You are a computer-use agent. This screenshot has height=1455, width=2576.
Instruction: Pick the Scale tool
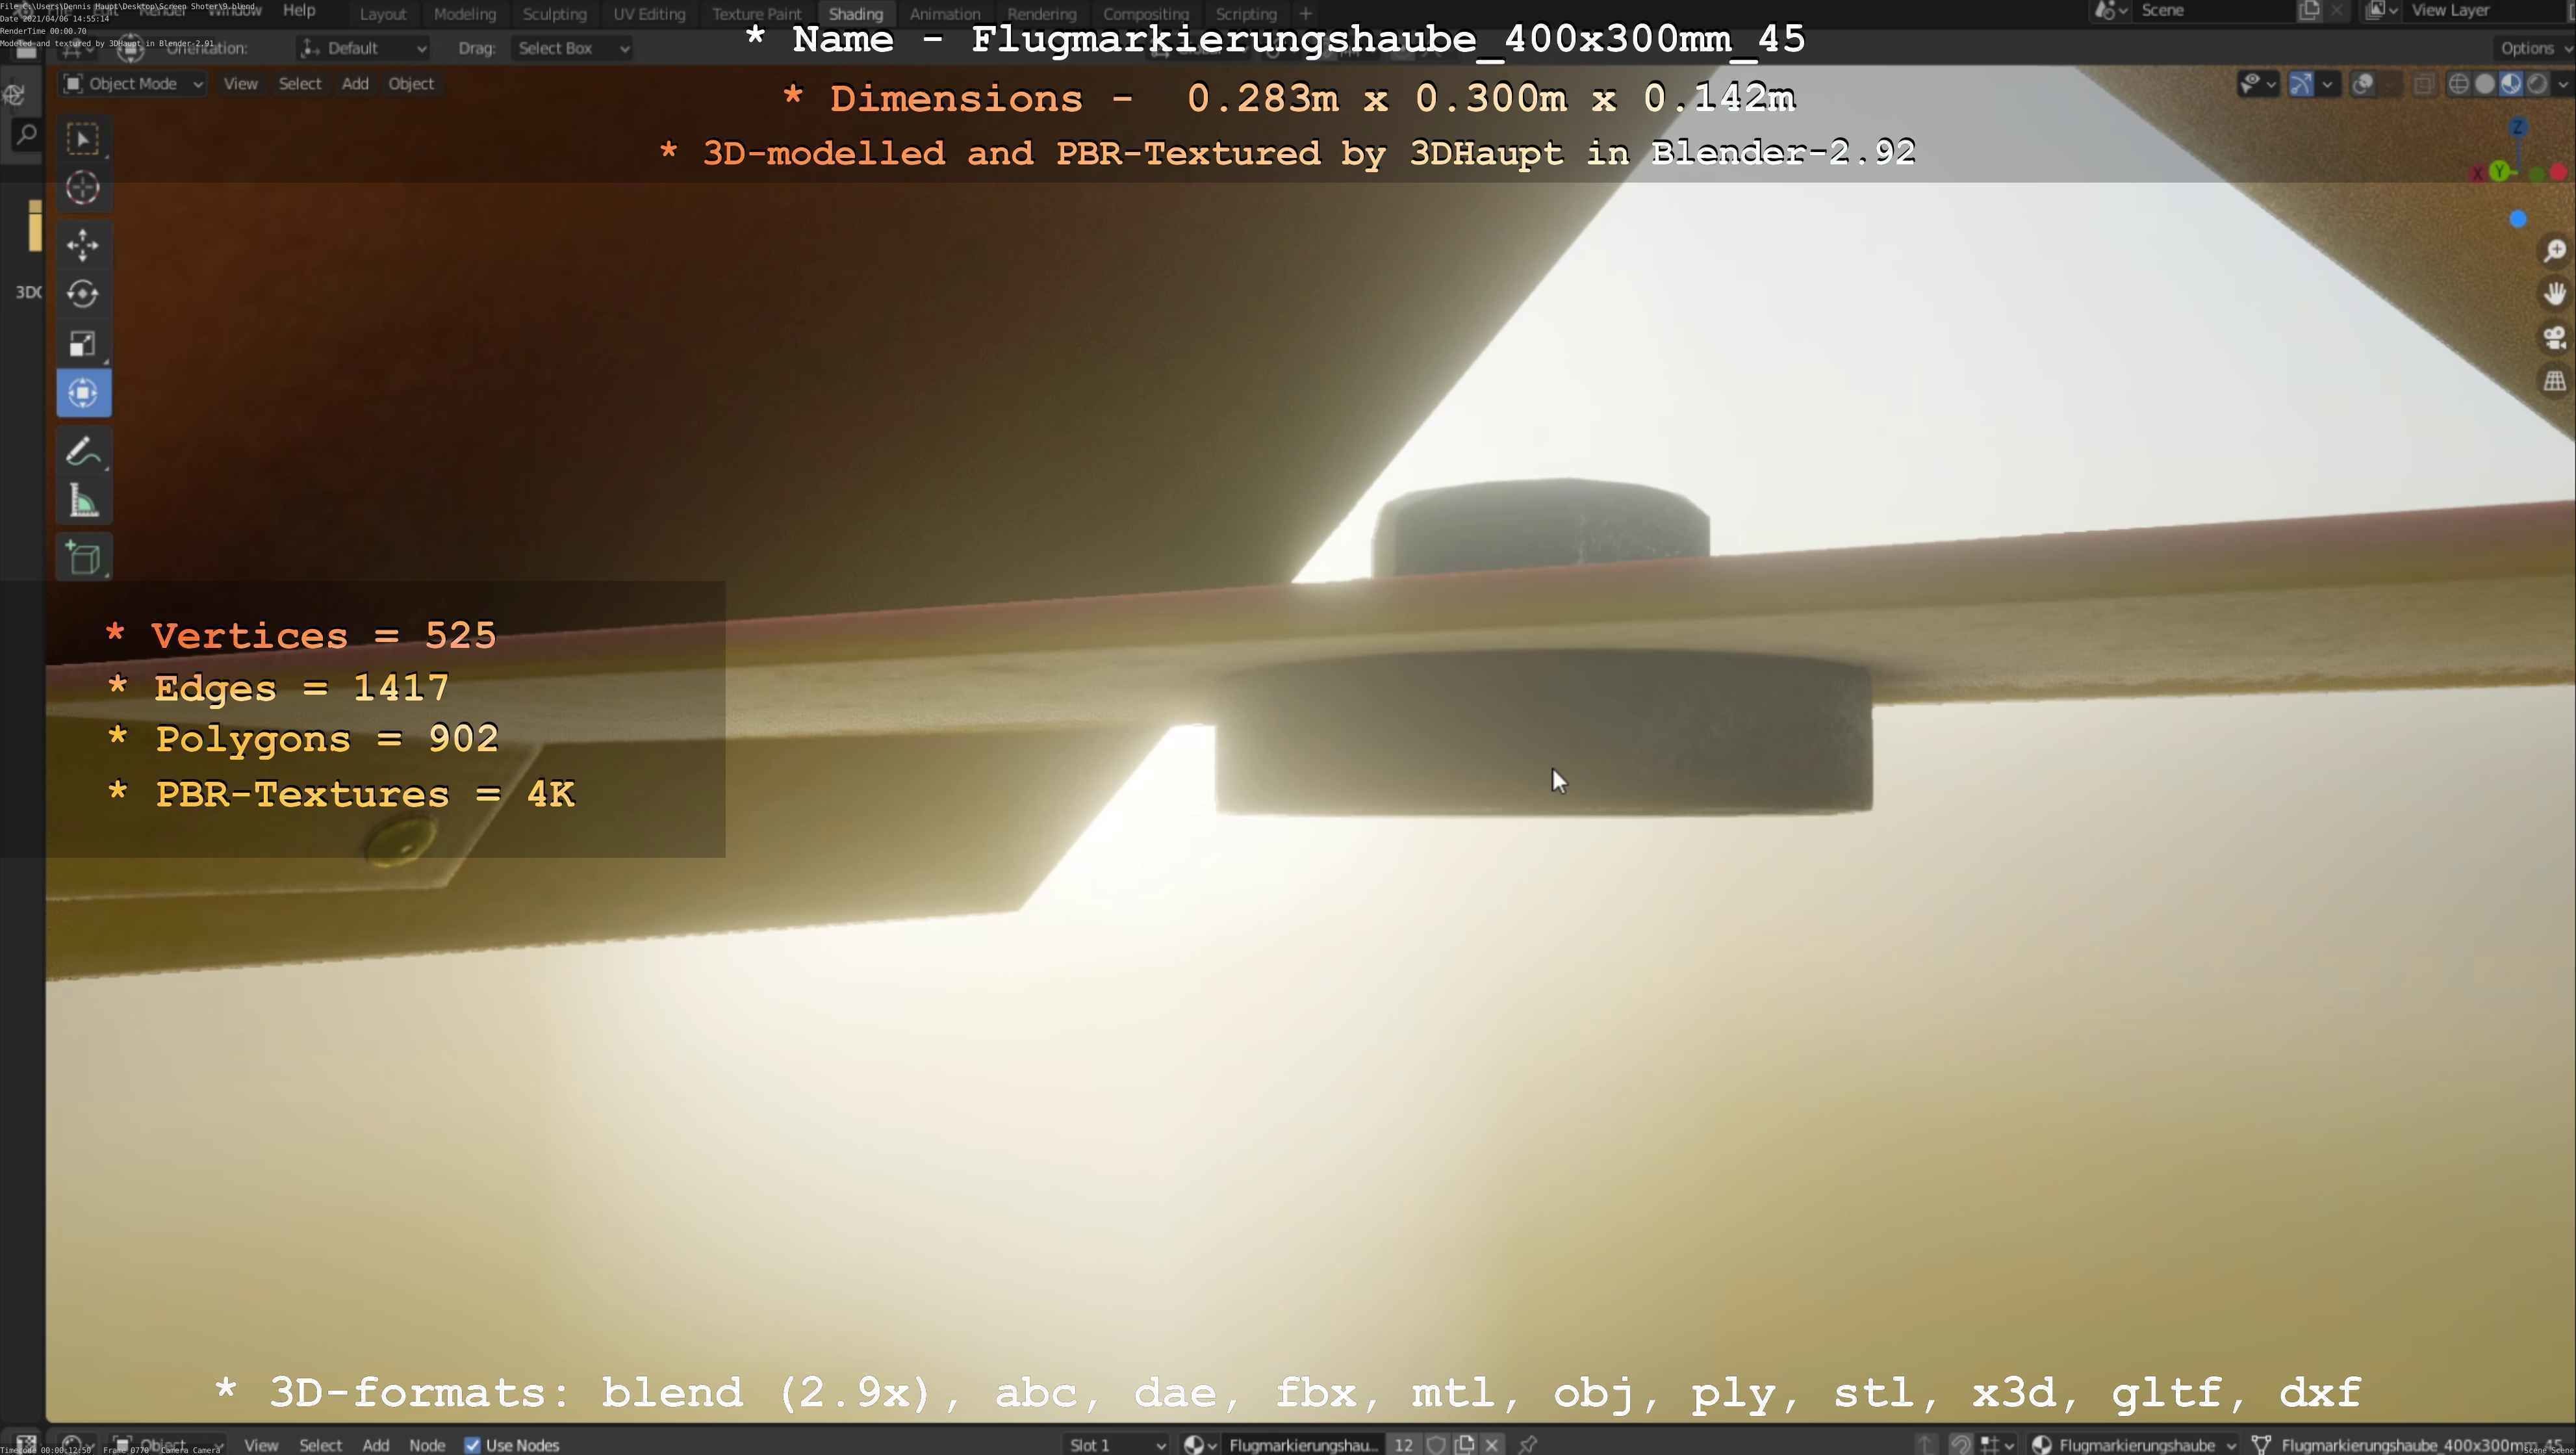pyautogui.click(x=83, y=343)
